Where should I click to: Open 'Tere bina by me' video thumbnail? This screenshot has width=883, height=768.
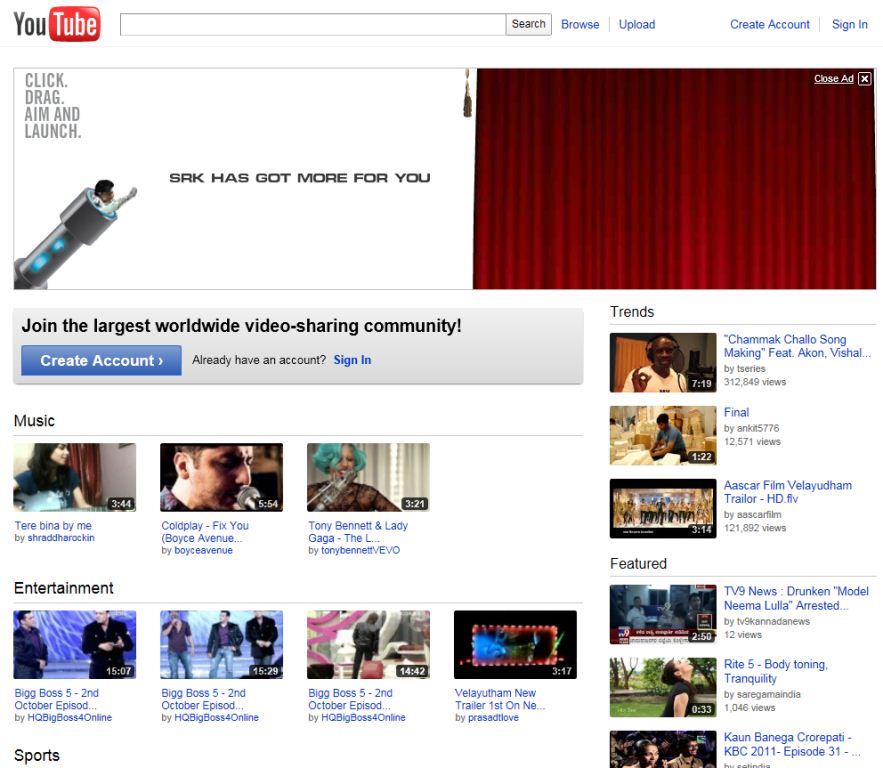pyautogui.click(x=74, y=477)
